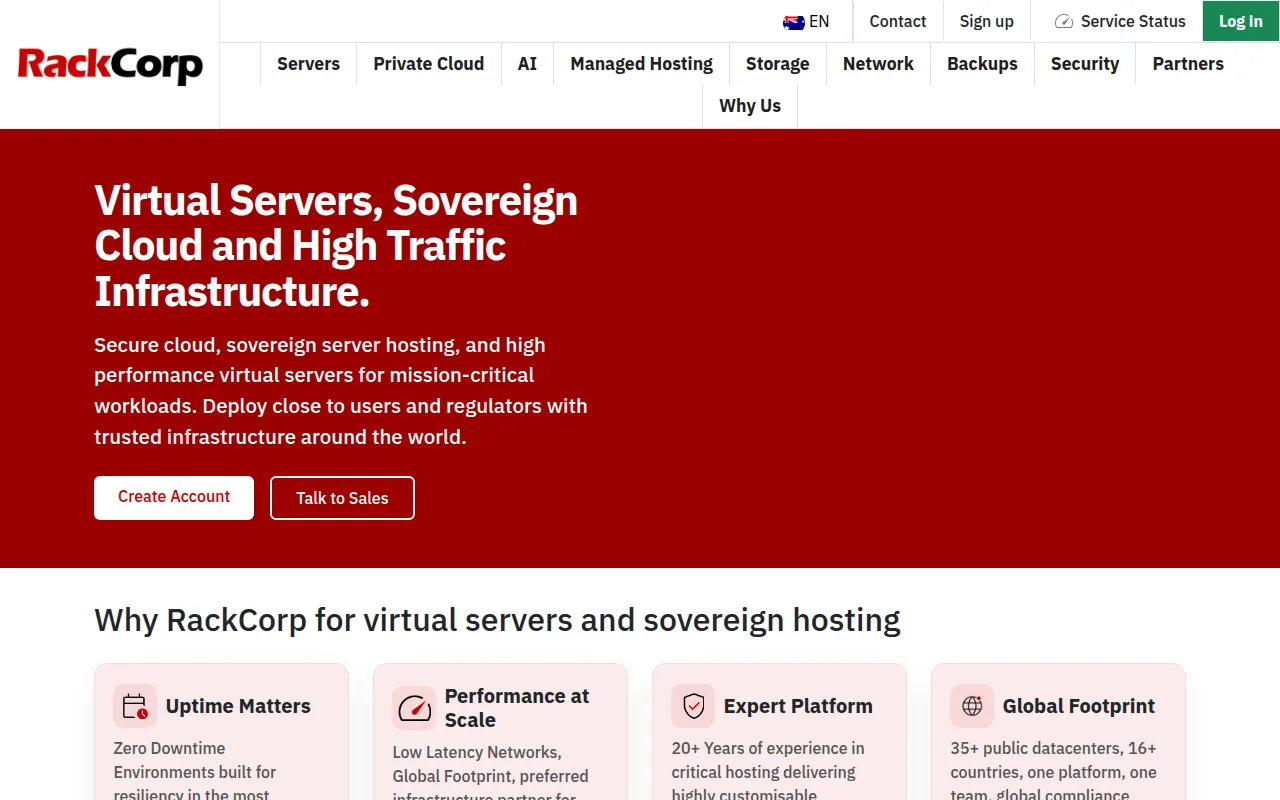This screenshot has width=1280, height=800.
Task: Click the Global Footprint globe icon
Action: click(x=972, y=706)
